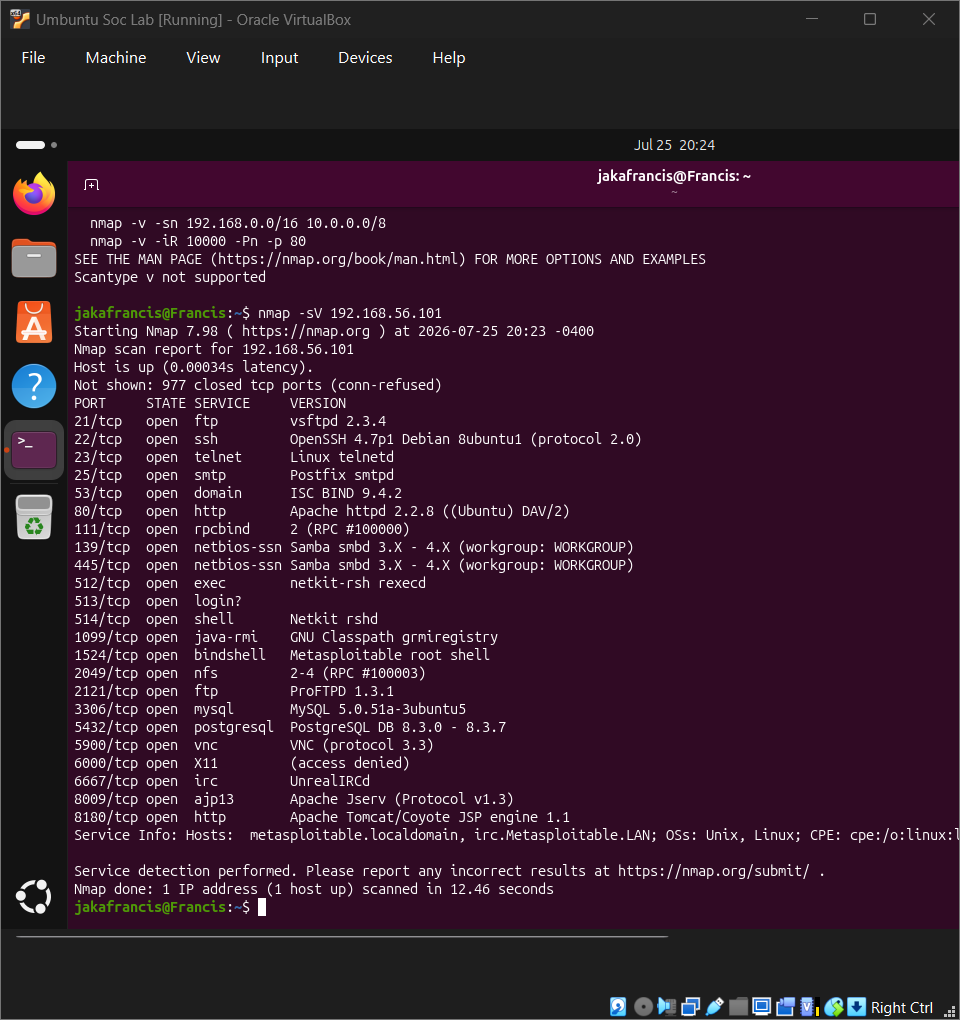
Task: Click the 'nmap -sV 192.168.56.101' command text
Action: pos(350,313)
